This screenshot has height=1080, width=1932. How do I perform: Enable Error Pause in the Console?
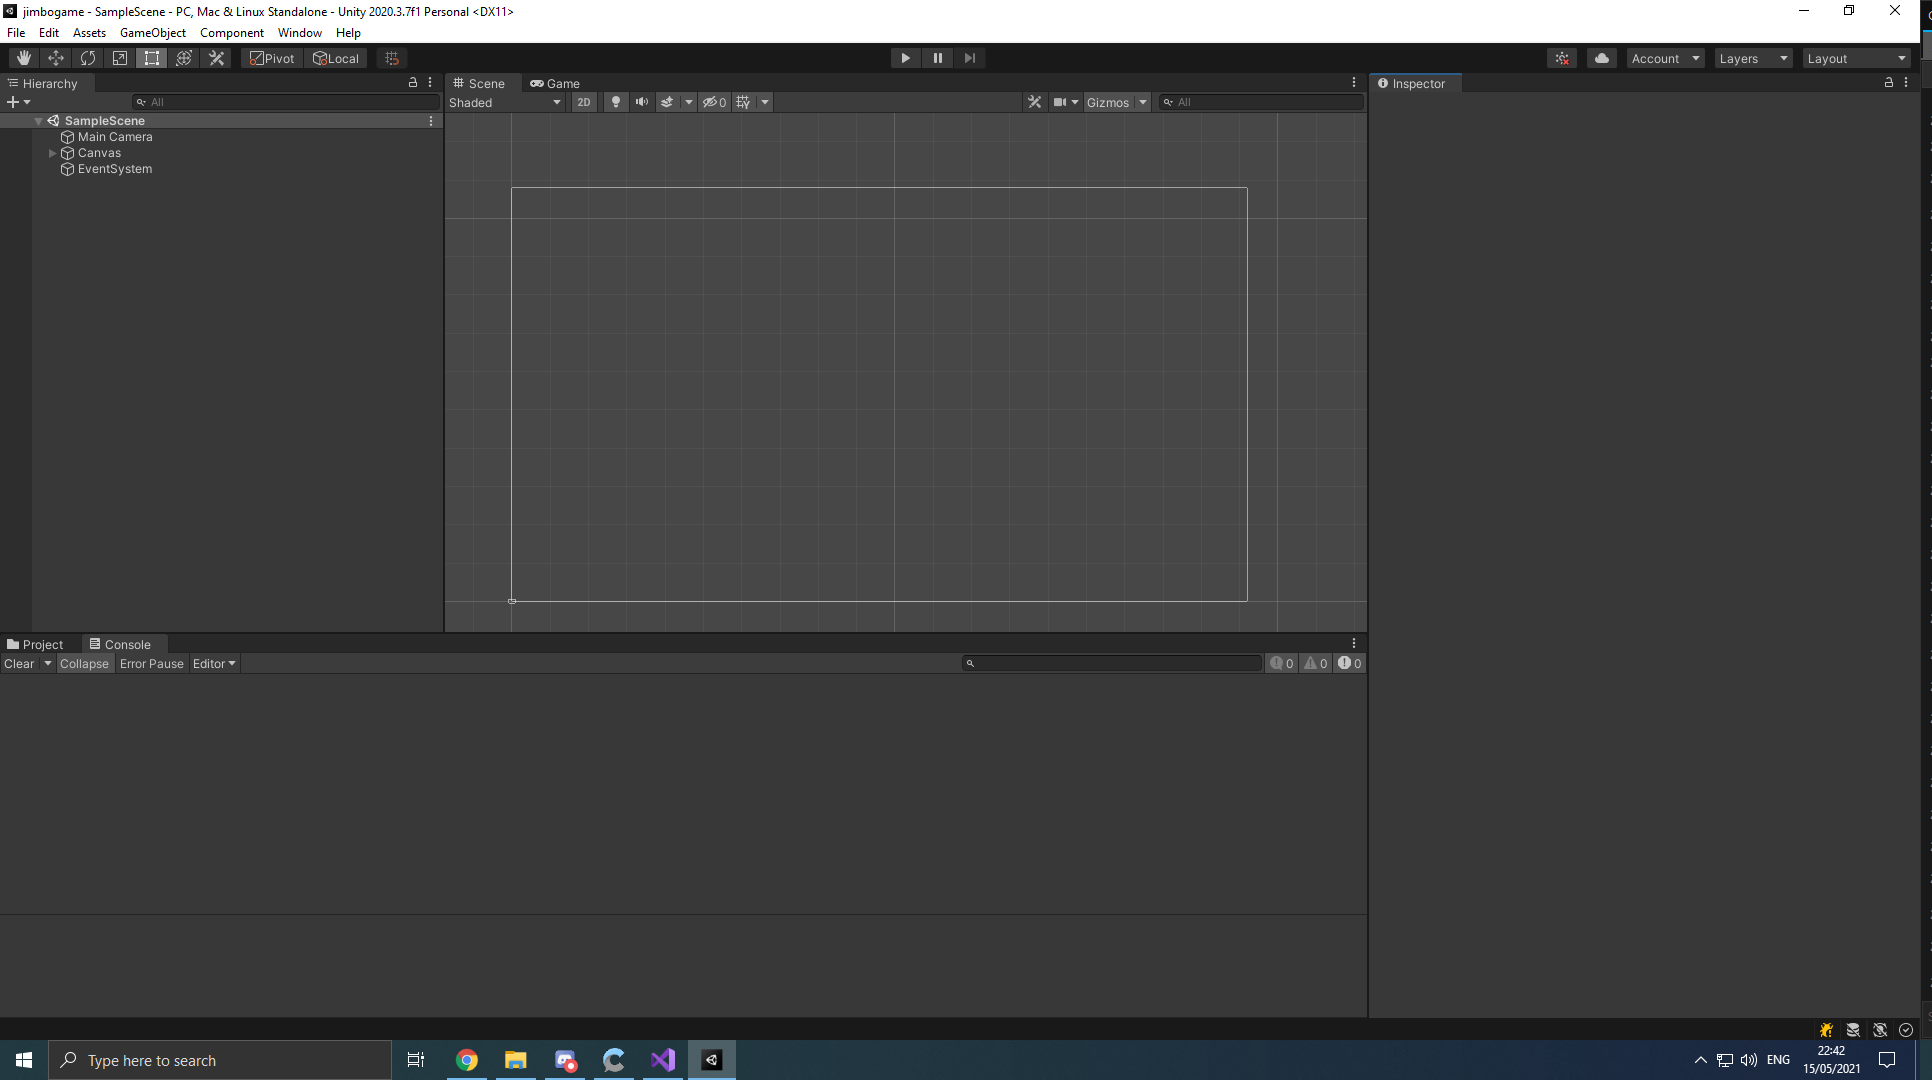click(x=151, y=663)
